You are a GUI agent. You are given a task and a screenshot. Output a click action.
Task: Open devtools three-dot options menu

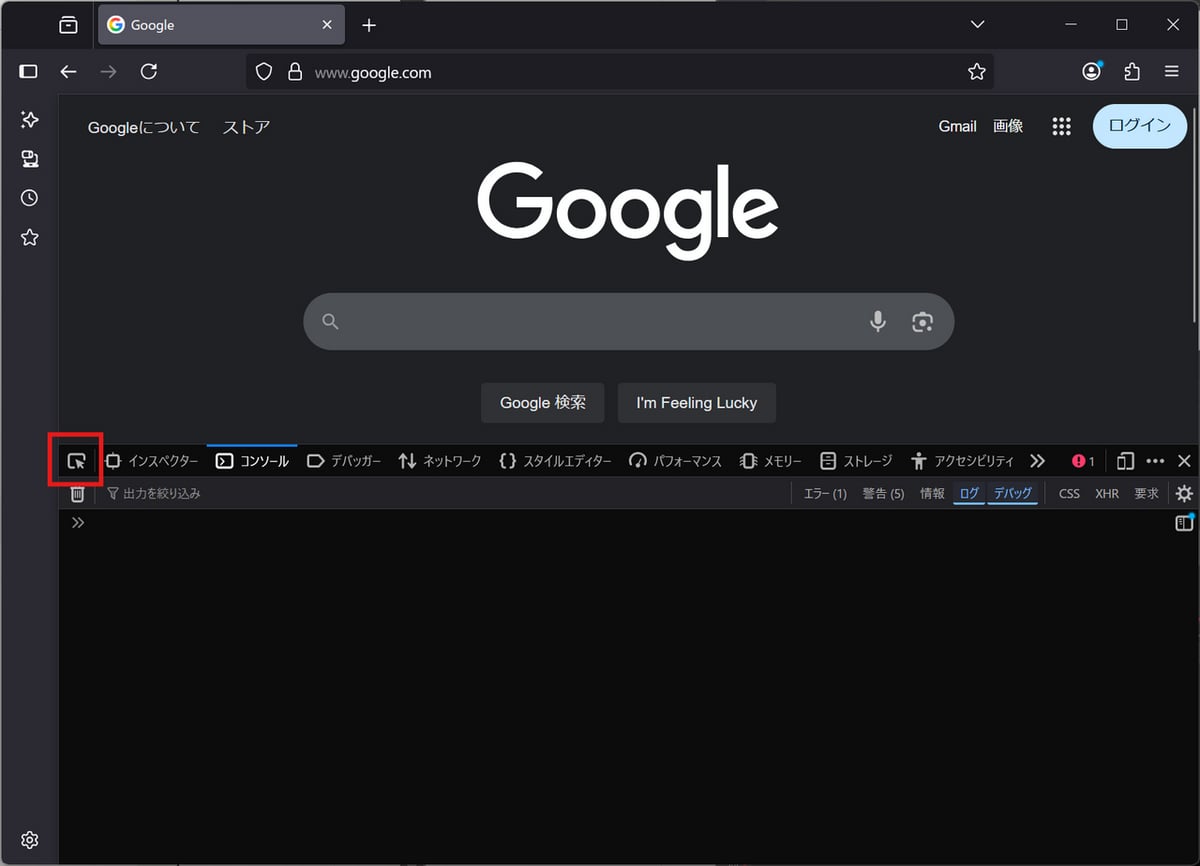[1155, 461]
